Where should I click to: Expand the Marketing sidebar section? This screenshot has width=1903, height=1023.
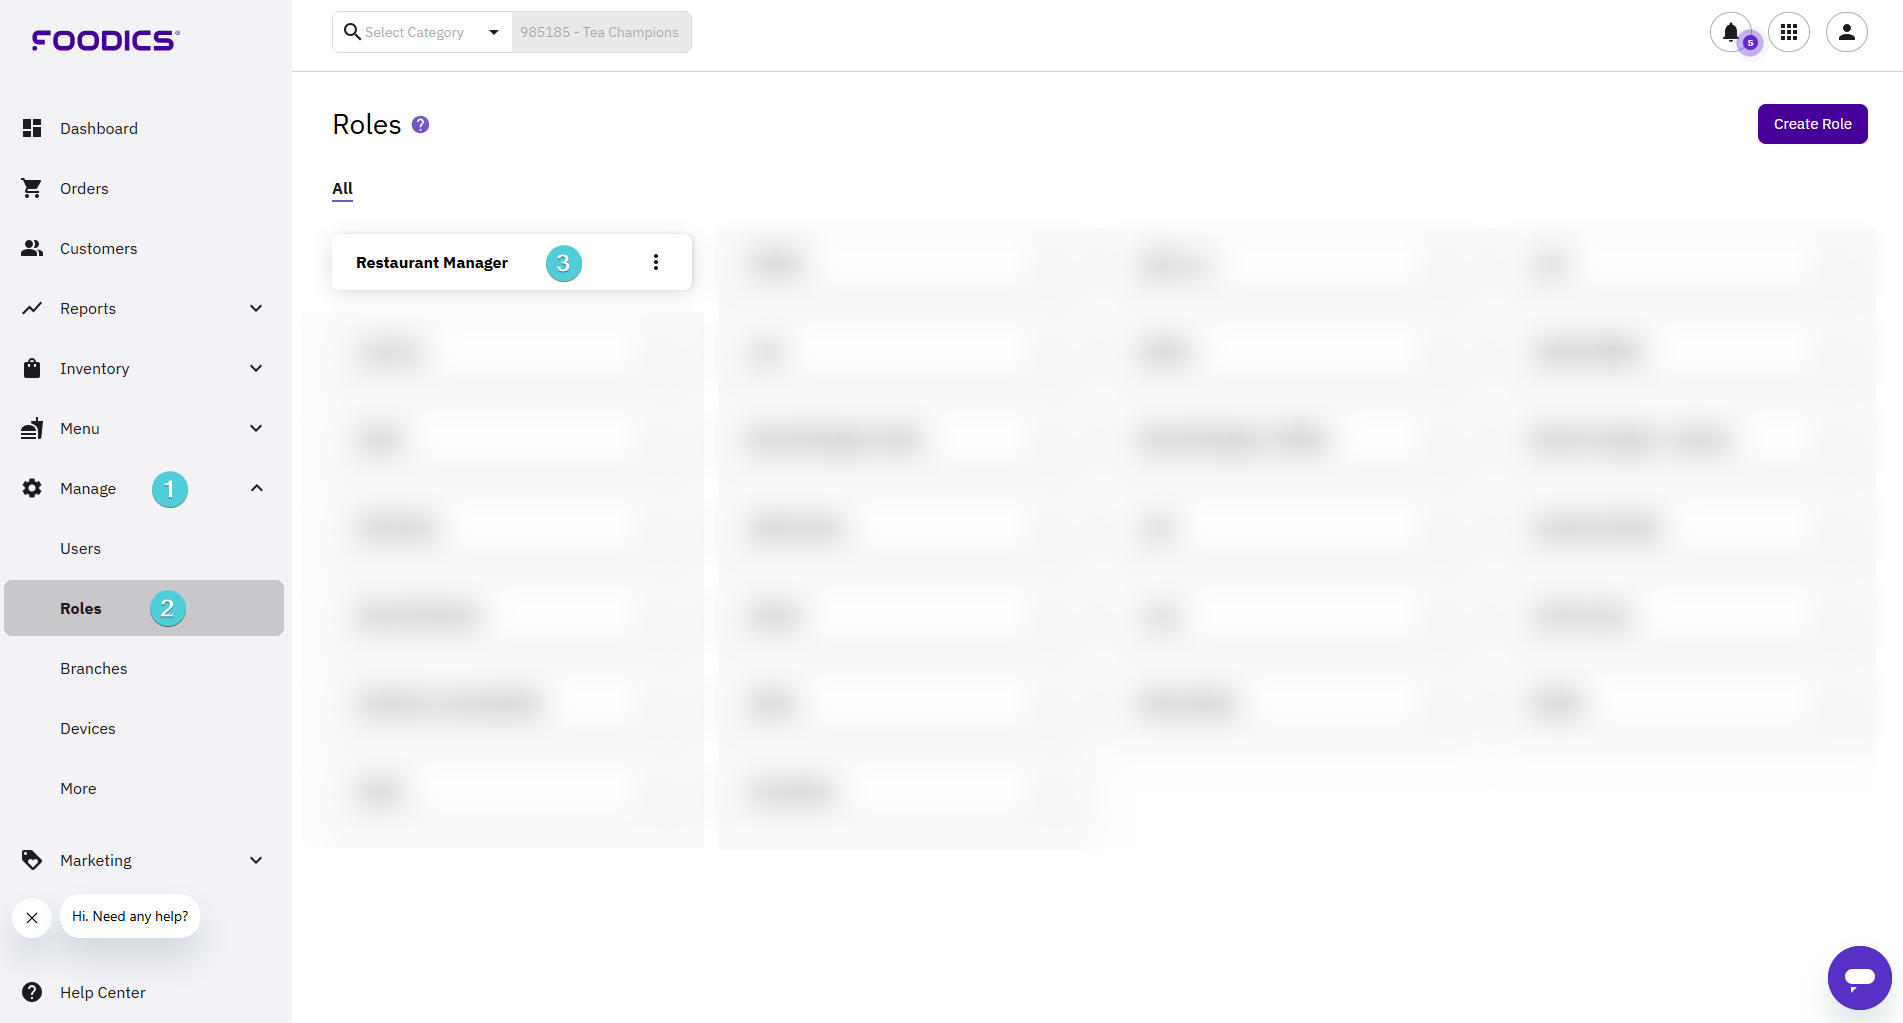coord(256,860)
